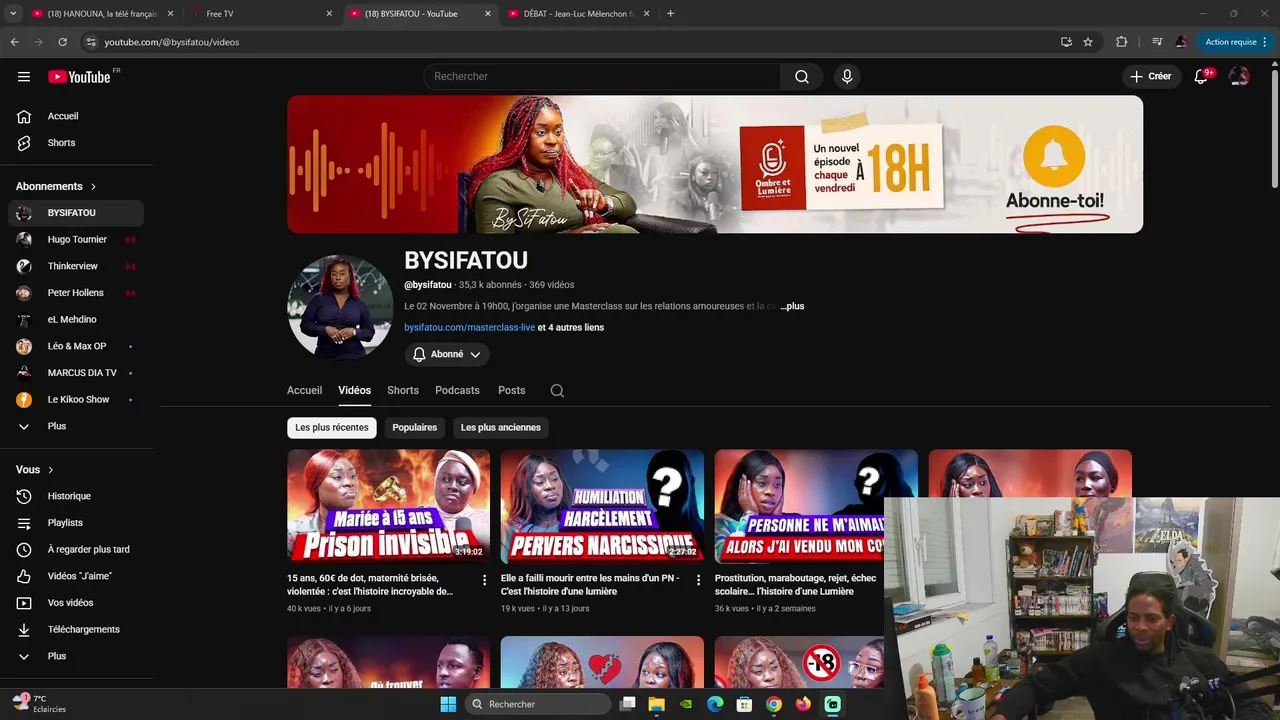
Task: Open Historique in the sidebar
Action: tap(76, 496)
